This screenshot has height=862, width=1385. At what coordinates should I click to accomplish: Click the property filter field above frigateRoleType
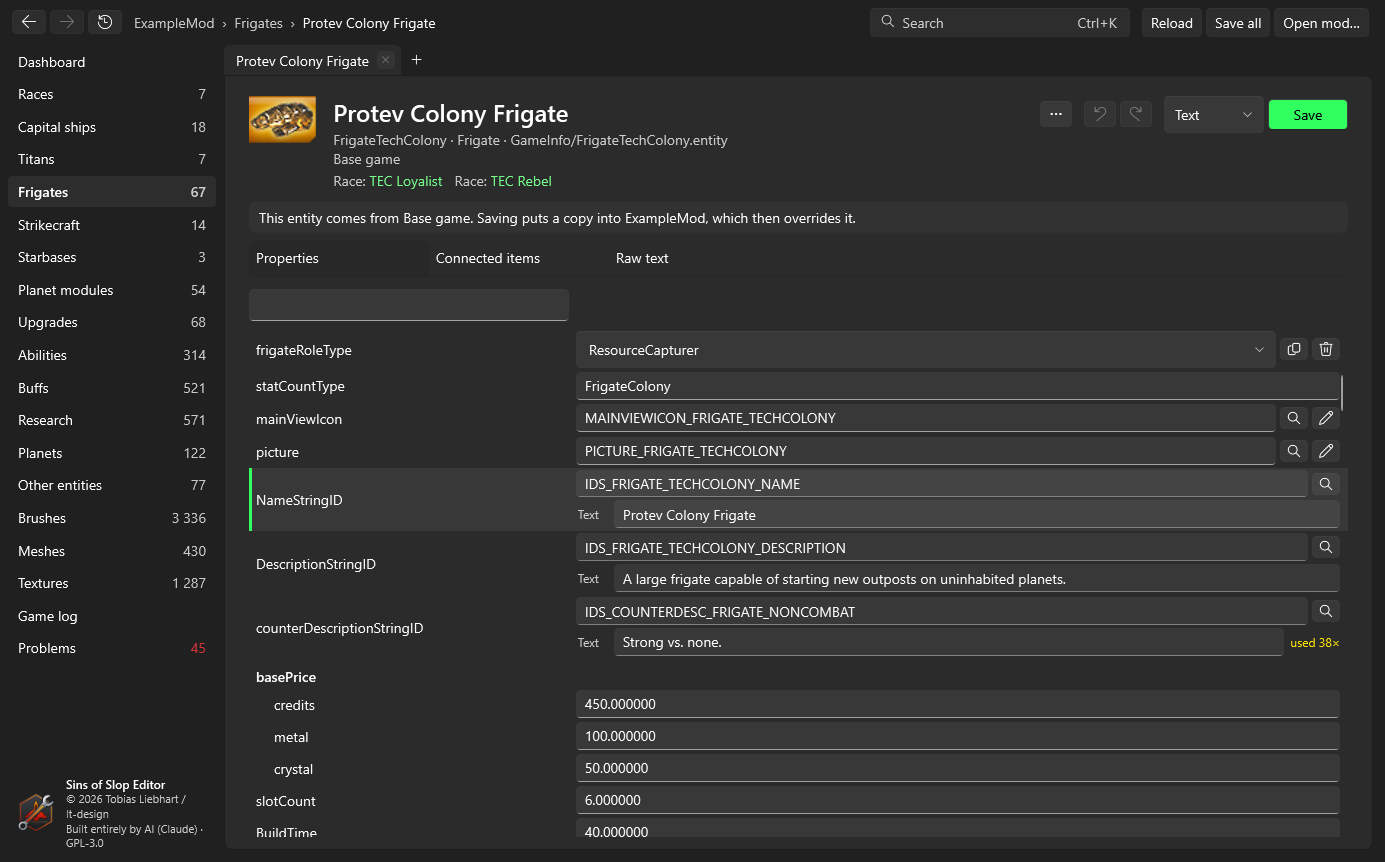click(409, 305)
